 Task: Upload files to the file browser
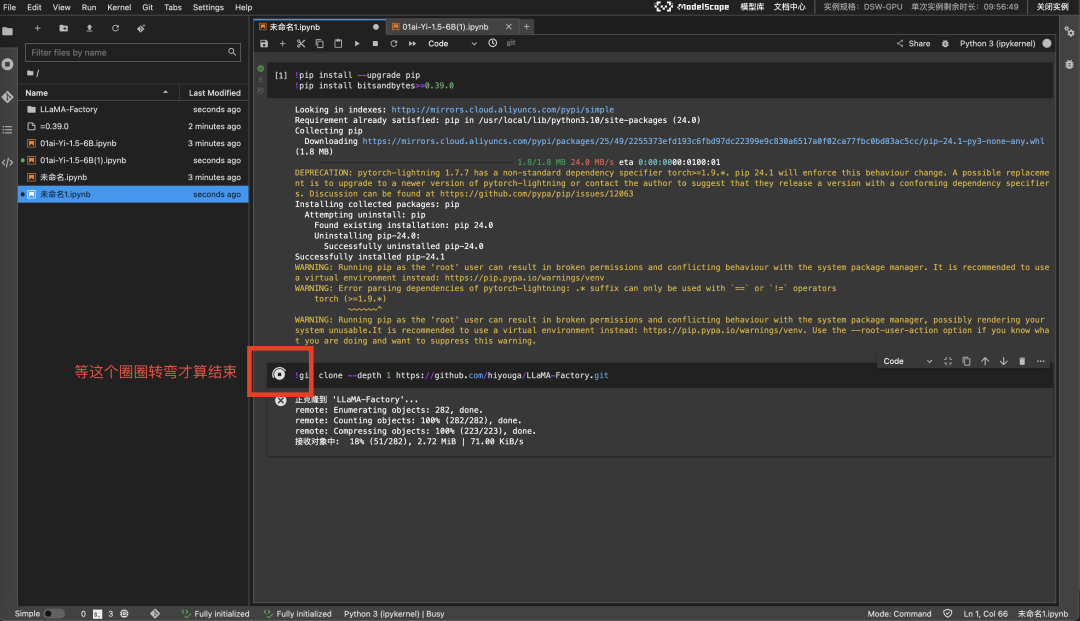point(90,28)
